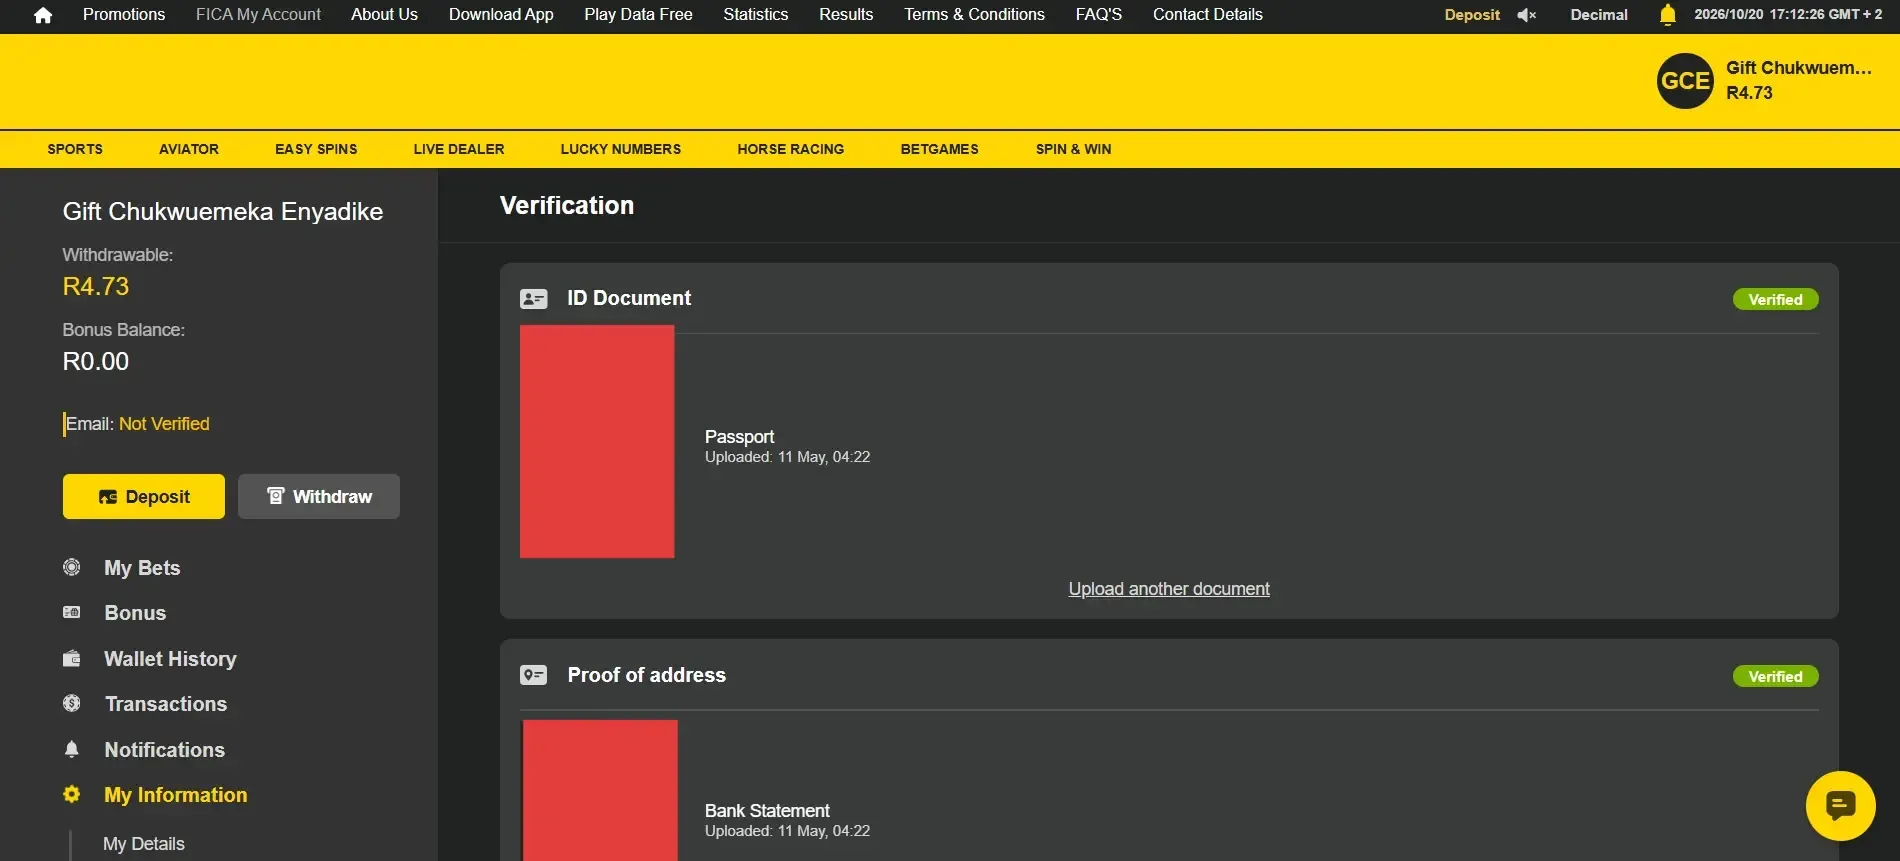Open notifications bell in top bar
Screen dimensions: 1900x861
tap(1667, 15)
